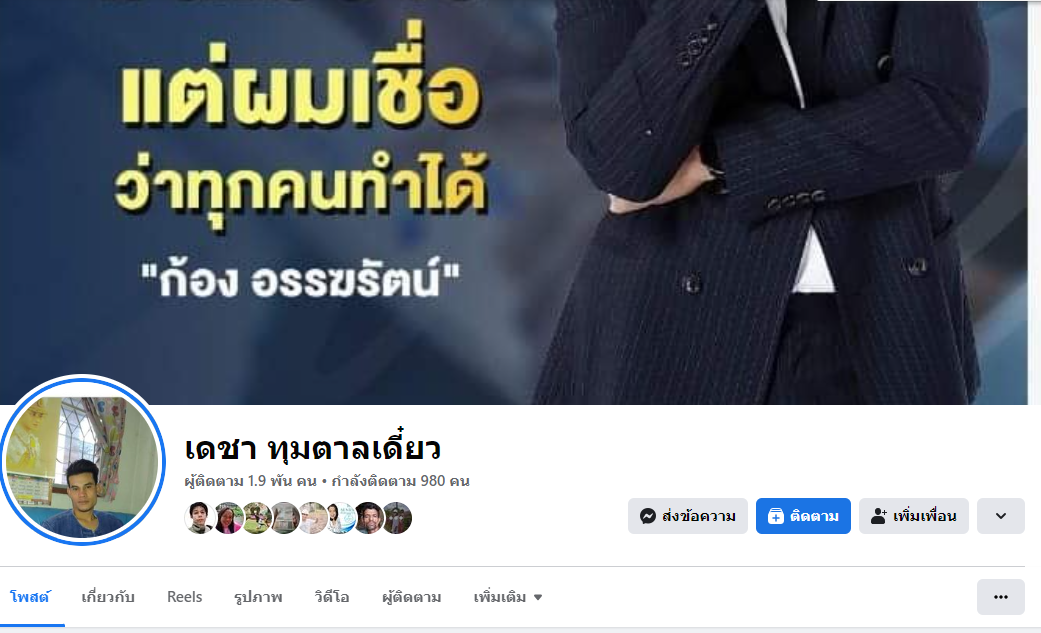Open the ผู้ติดตาม tab
1041x633 pixels.
click(412, 597)
